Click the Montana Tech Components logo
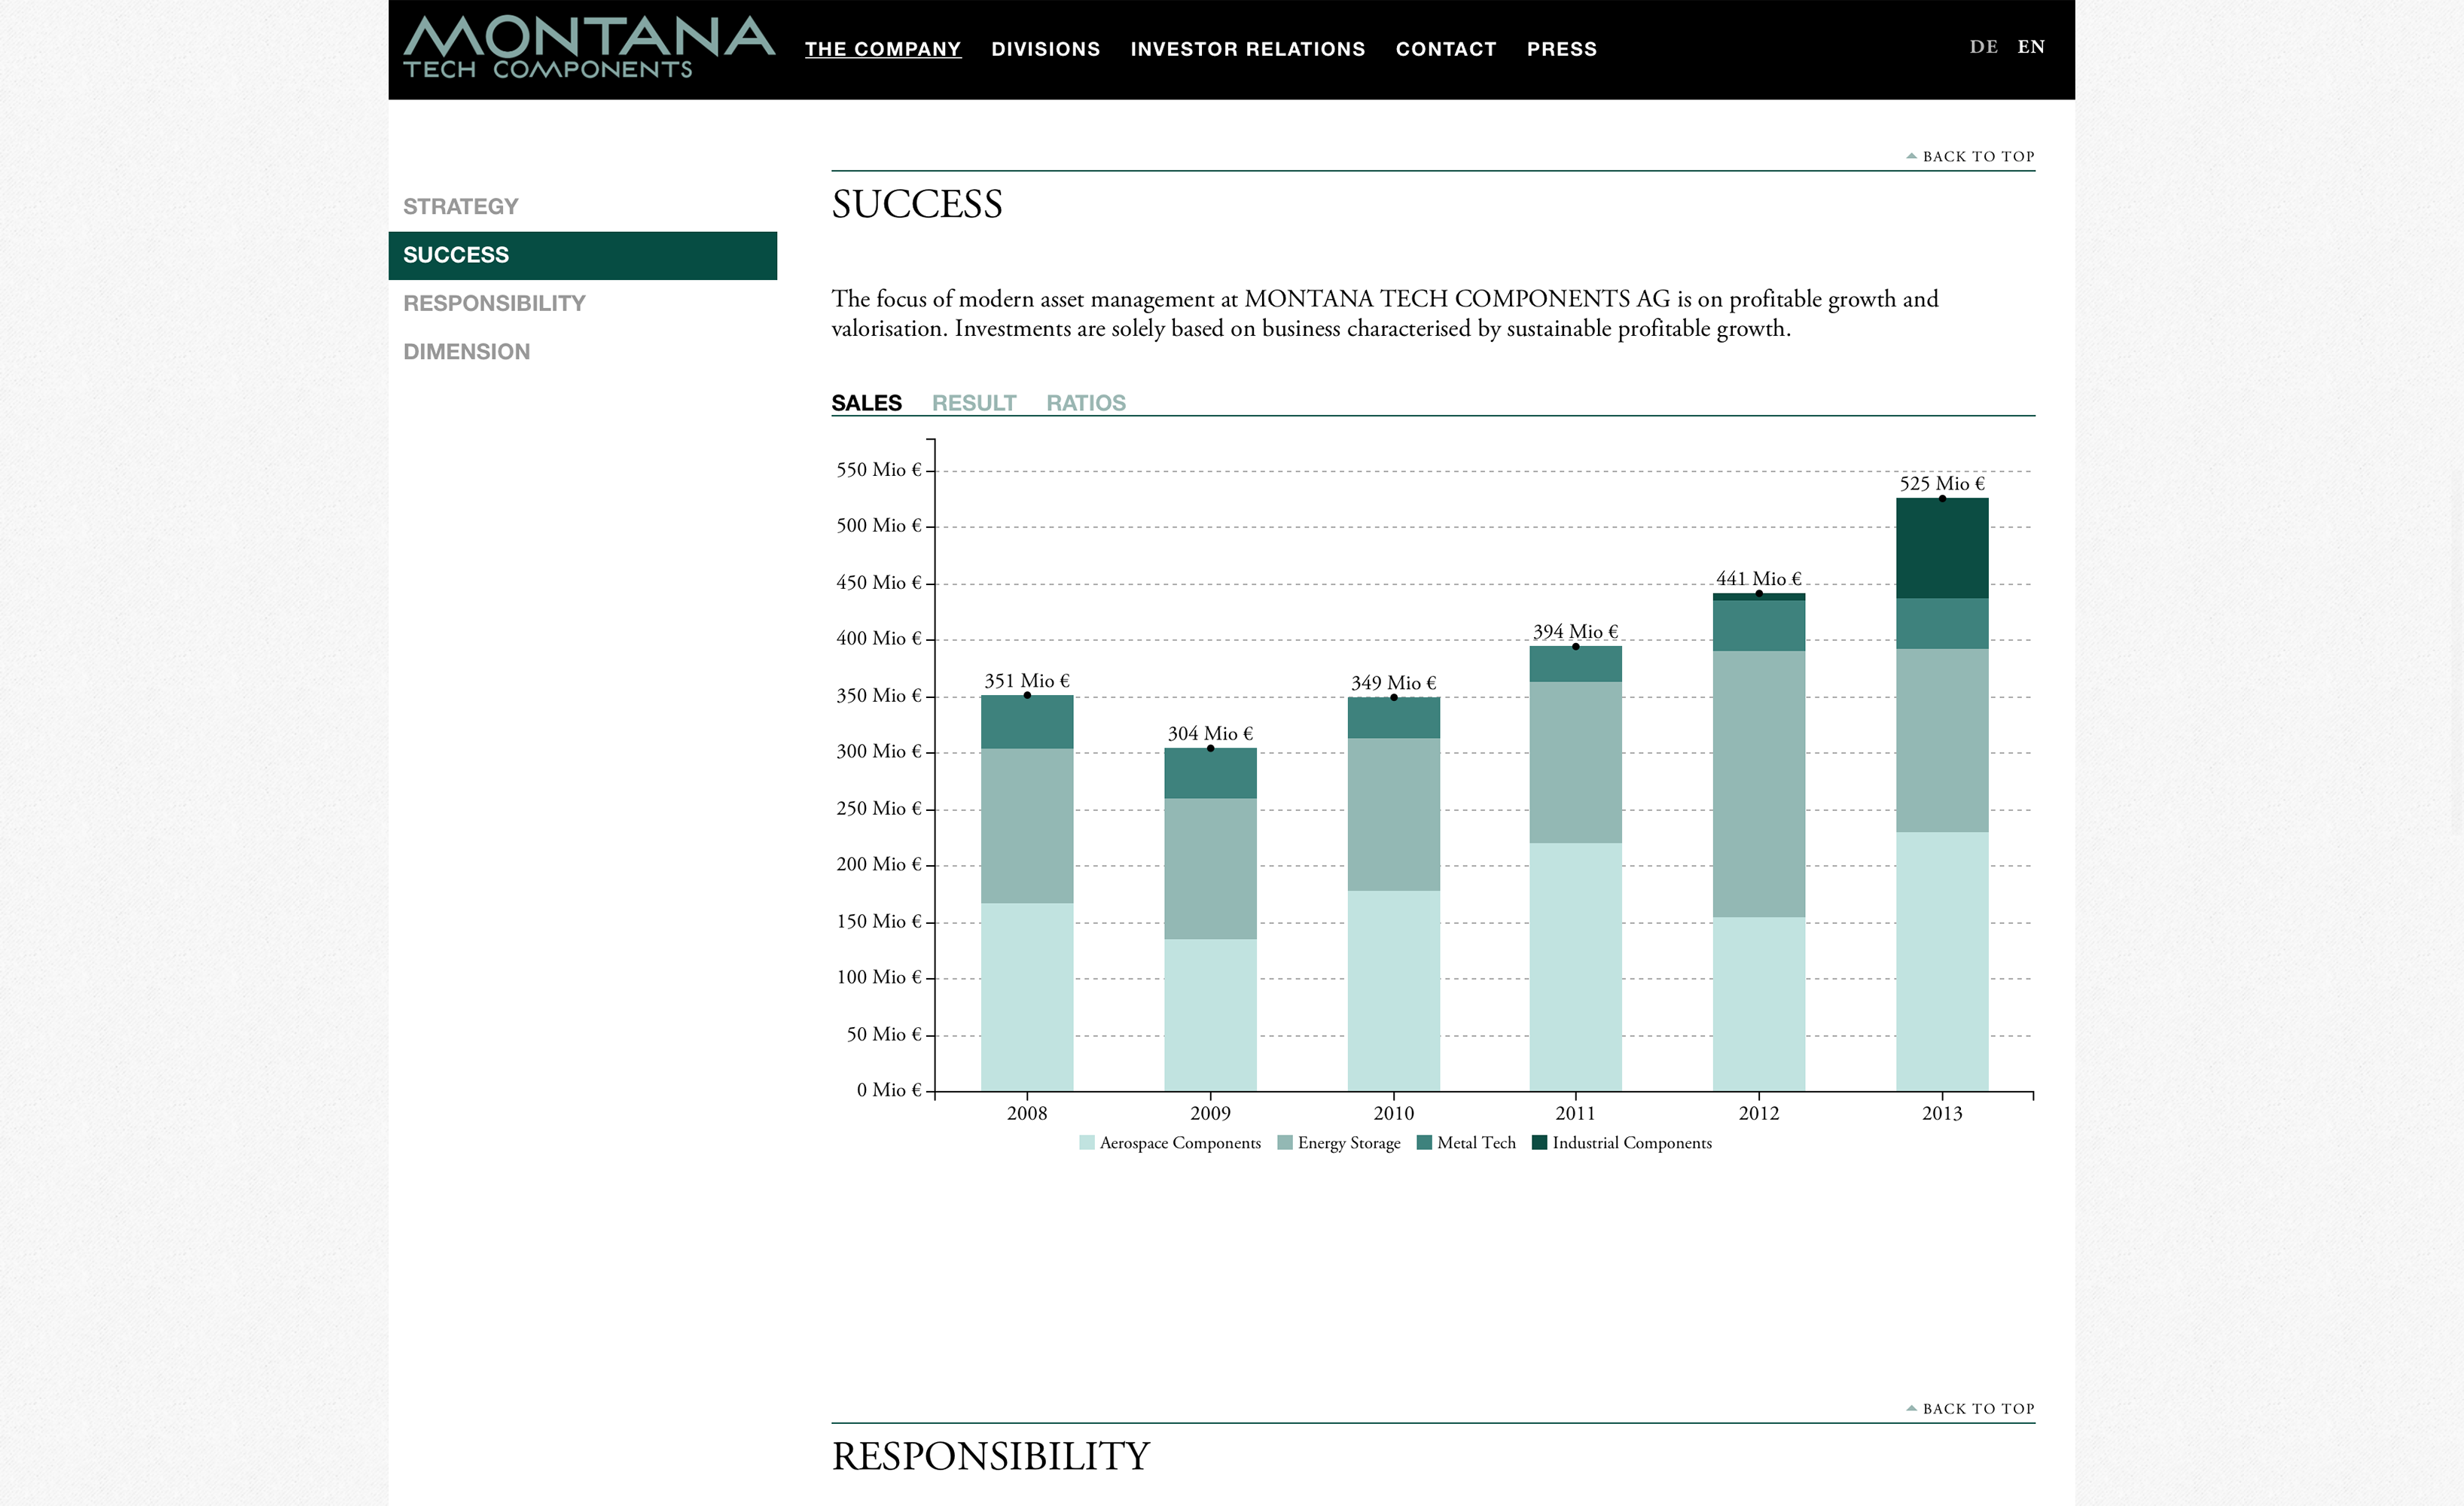Viewport: 2464px width, 1506px height. pos(588,46)
